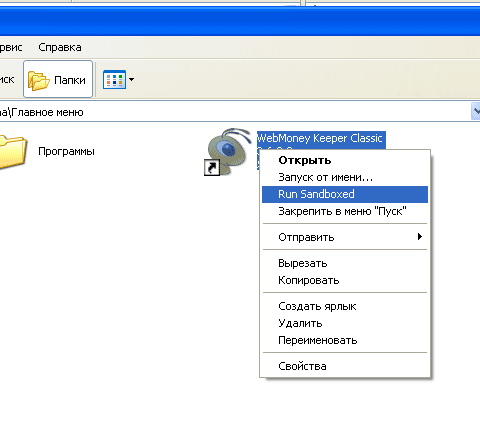Click the Views grid icon
Screen dimensions: 480x445
[x=114, y=80]
